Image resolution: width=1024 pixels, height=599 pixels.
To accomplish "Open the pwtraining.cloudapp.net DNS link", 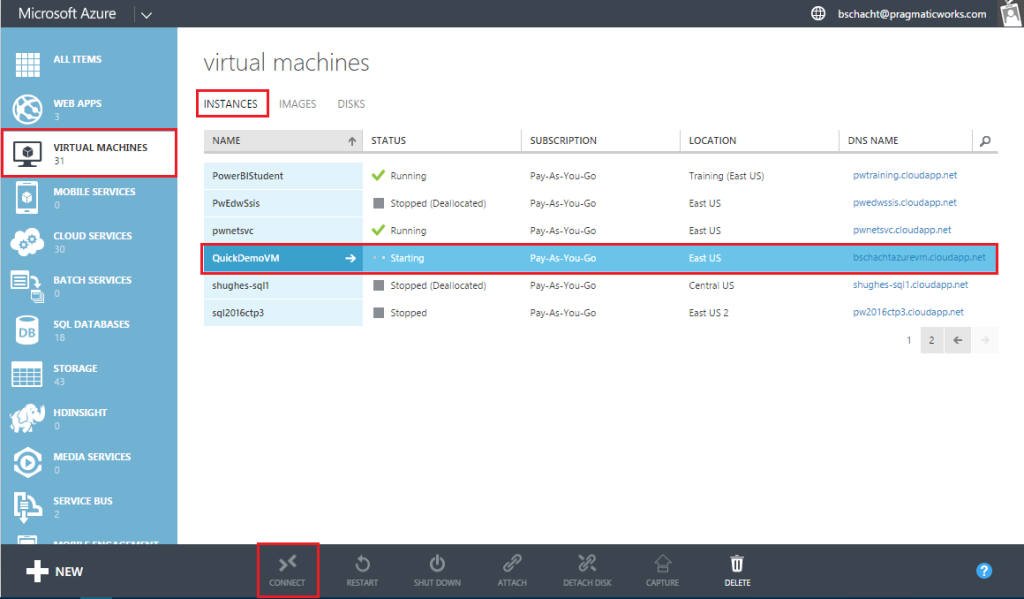I will (904, 176).
